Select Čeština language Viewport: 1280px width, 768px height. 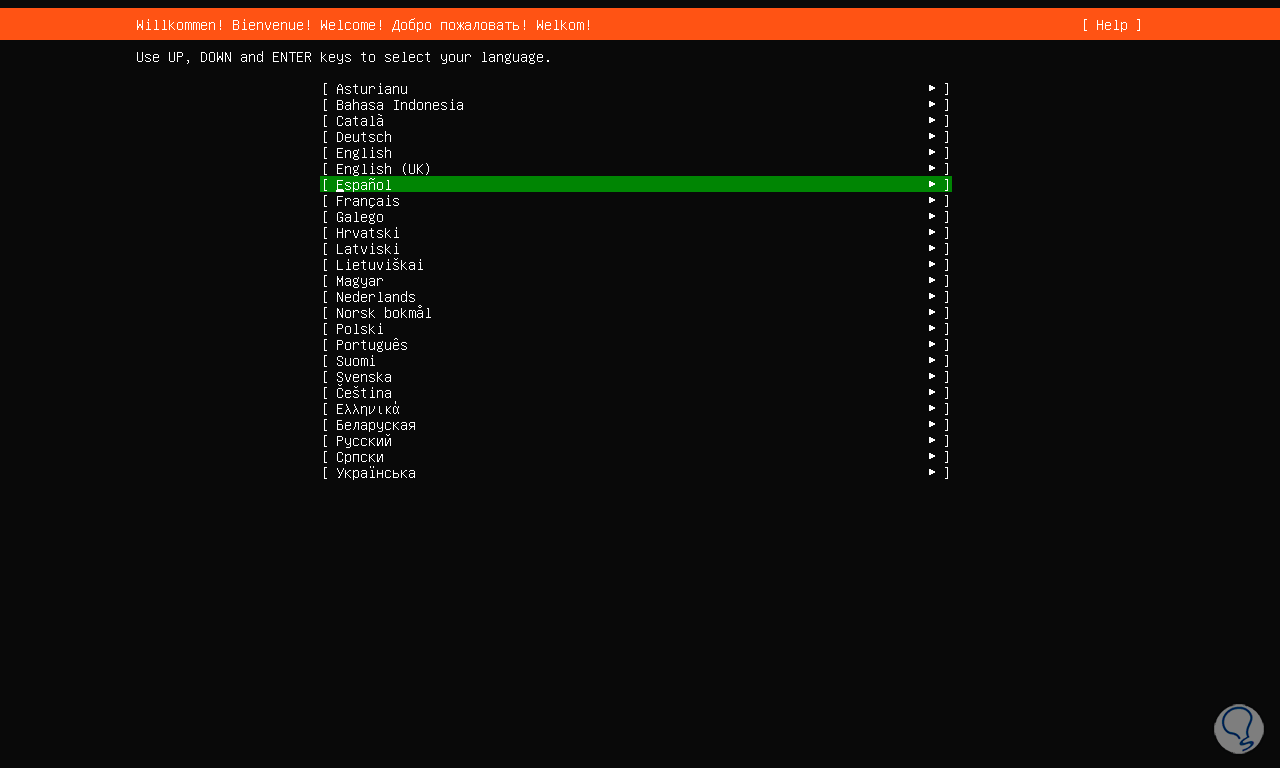coord(636,393)
